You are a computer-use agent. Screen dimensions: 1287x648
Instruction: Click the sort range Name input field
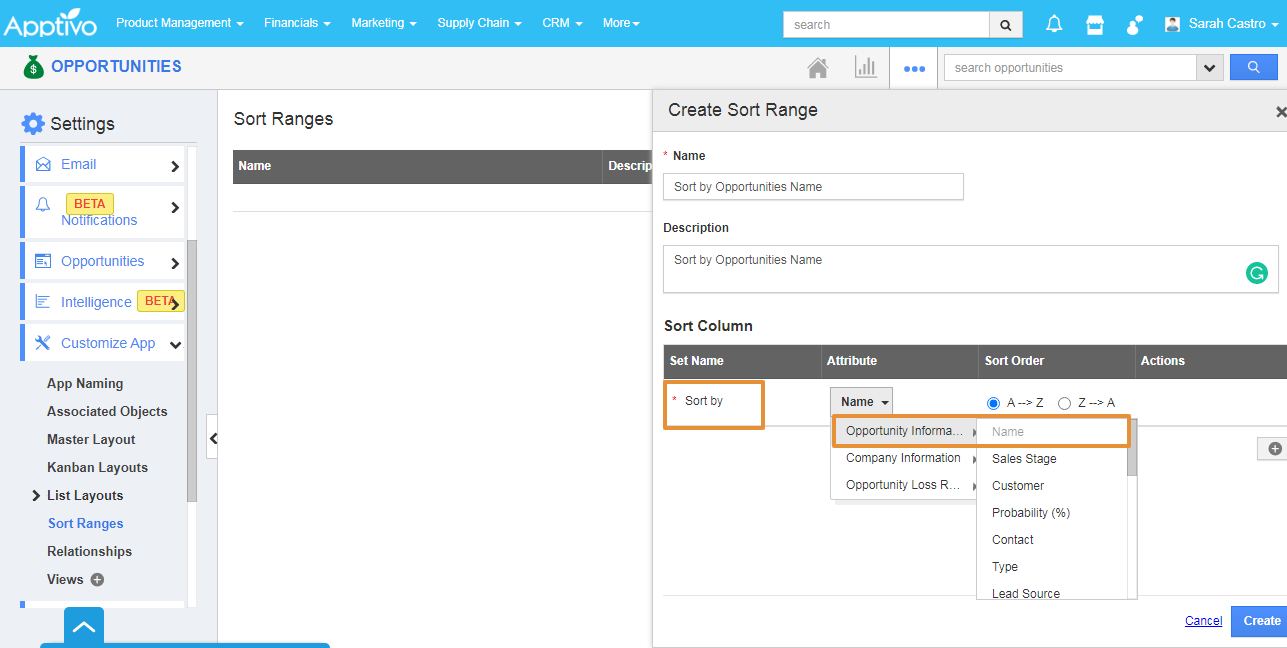(813, 187)
